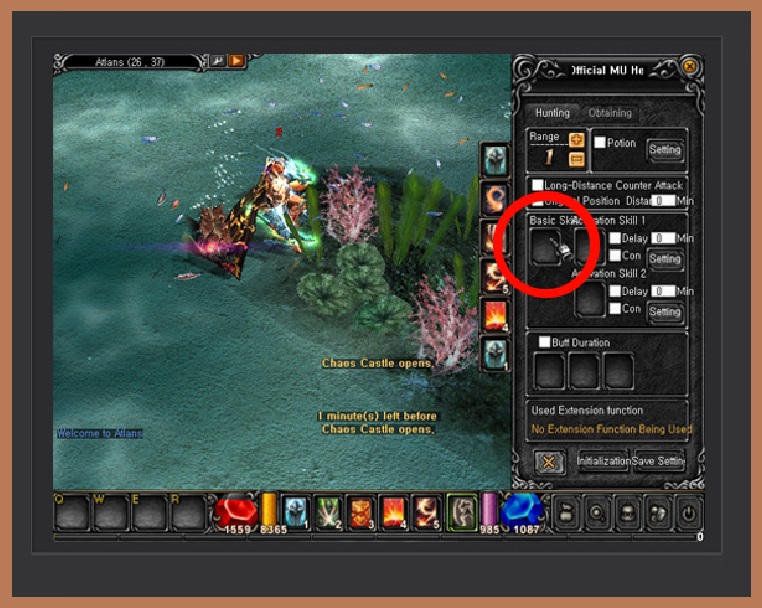This screenshot has height=608, width=762.
Task: Activate hotbar skill slot 5 flame swirl
Action: 426,513
